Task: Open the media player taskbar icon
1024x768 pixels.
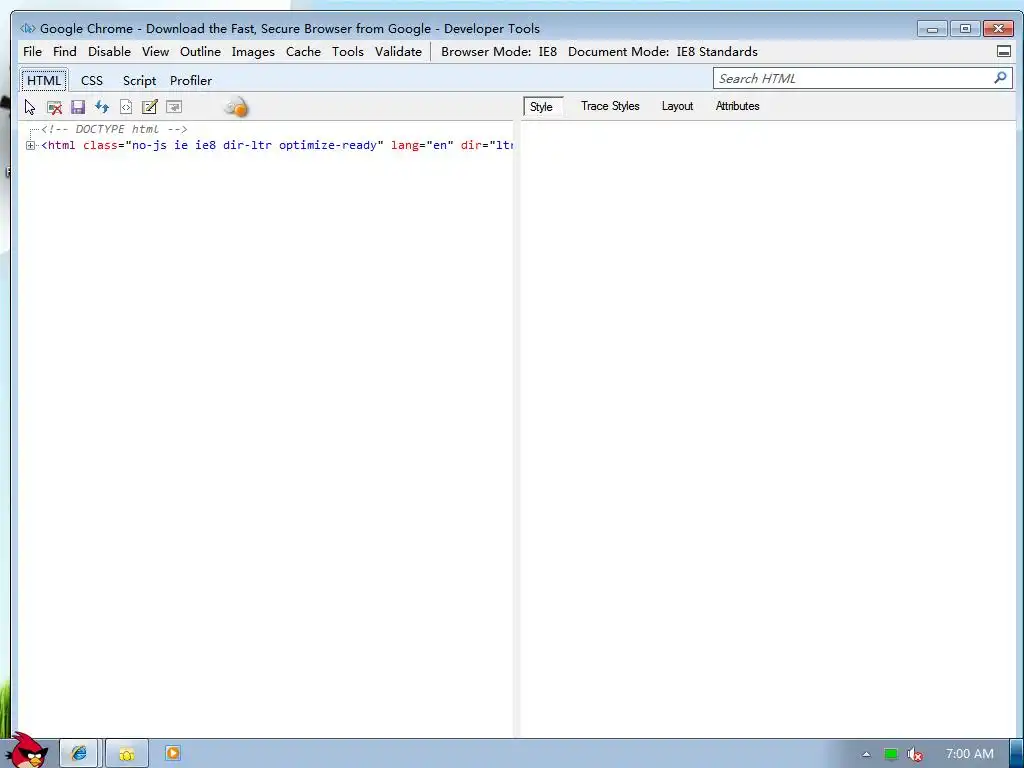Action: tap(172, 753)
